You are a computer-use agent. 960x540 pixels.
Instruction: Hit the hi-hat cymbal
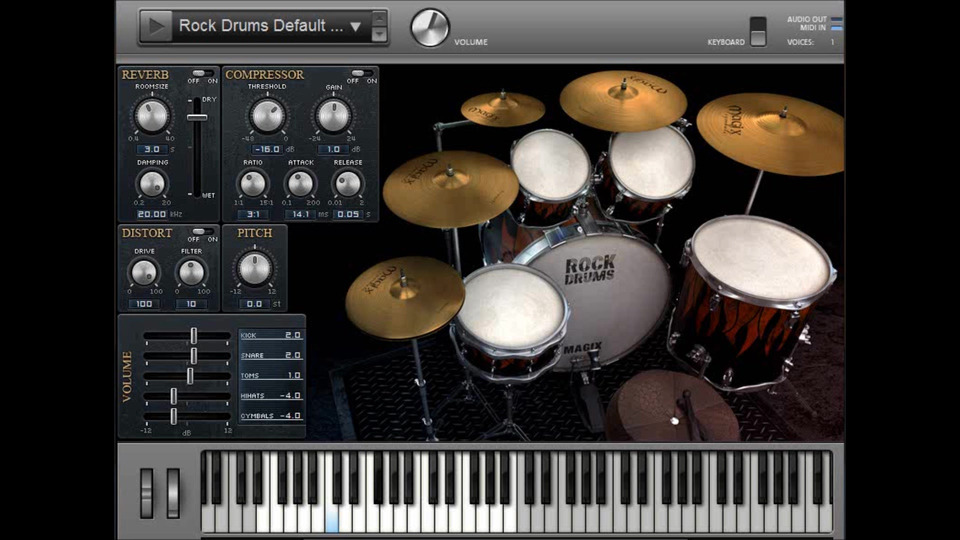click(x=405, y=297)
